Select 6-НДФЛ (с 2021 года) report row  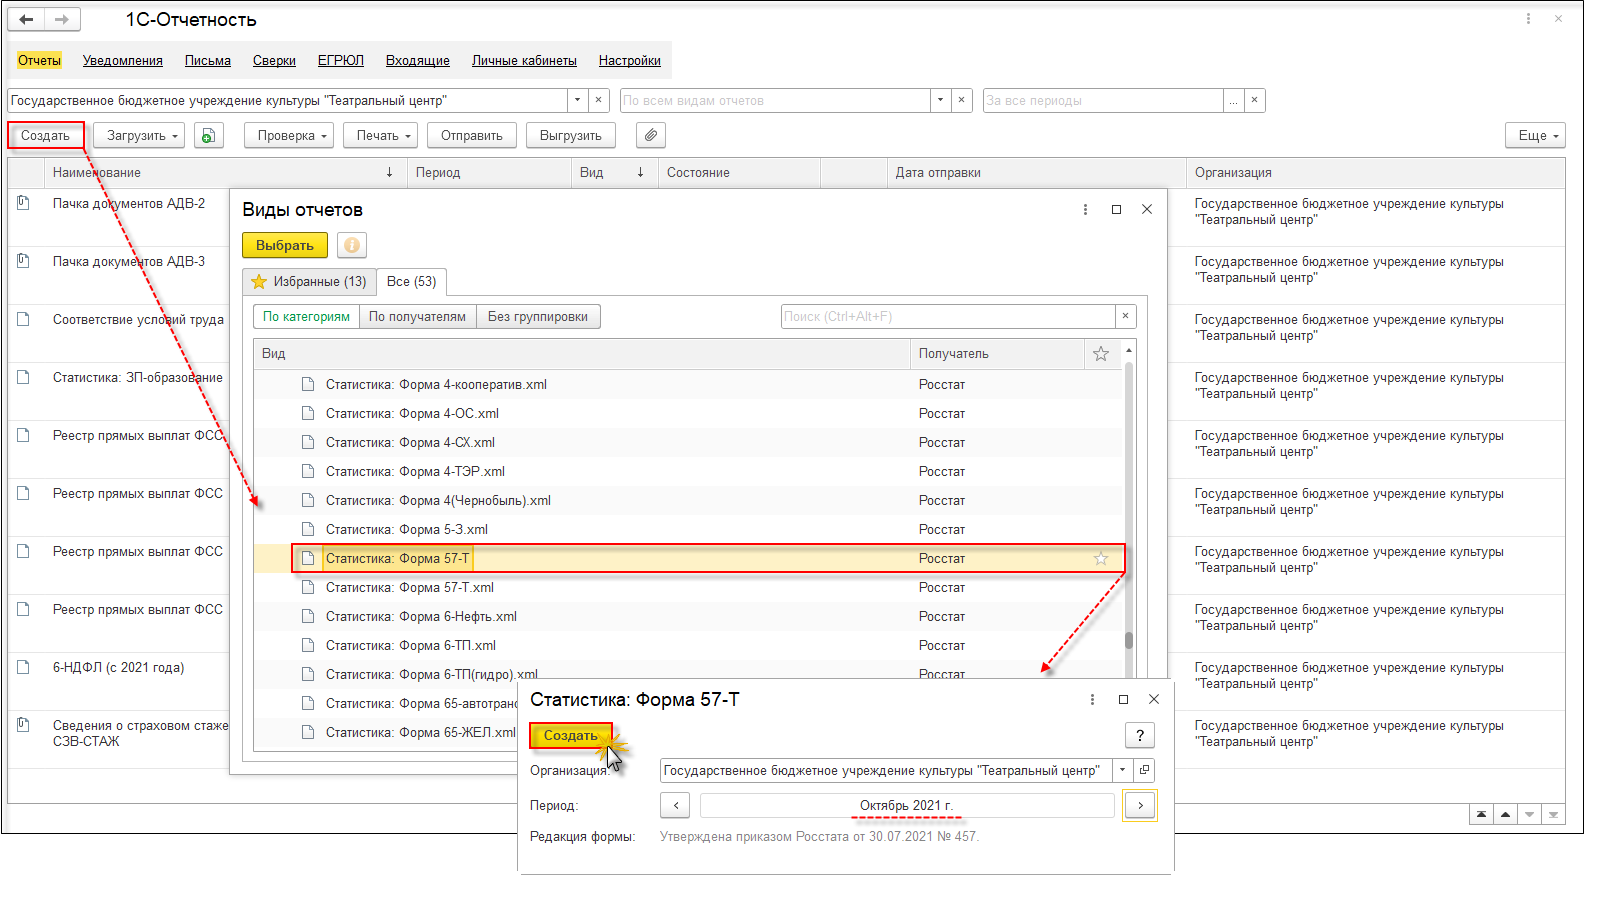[x=118, y=667]
